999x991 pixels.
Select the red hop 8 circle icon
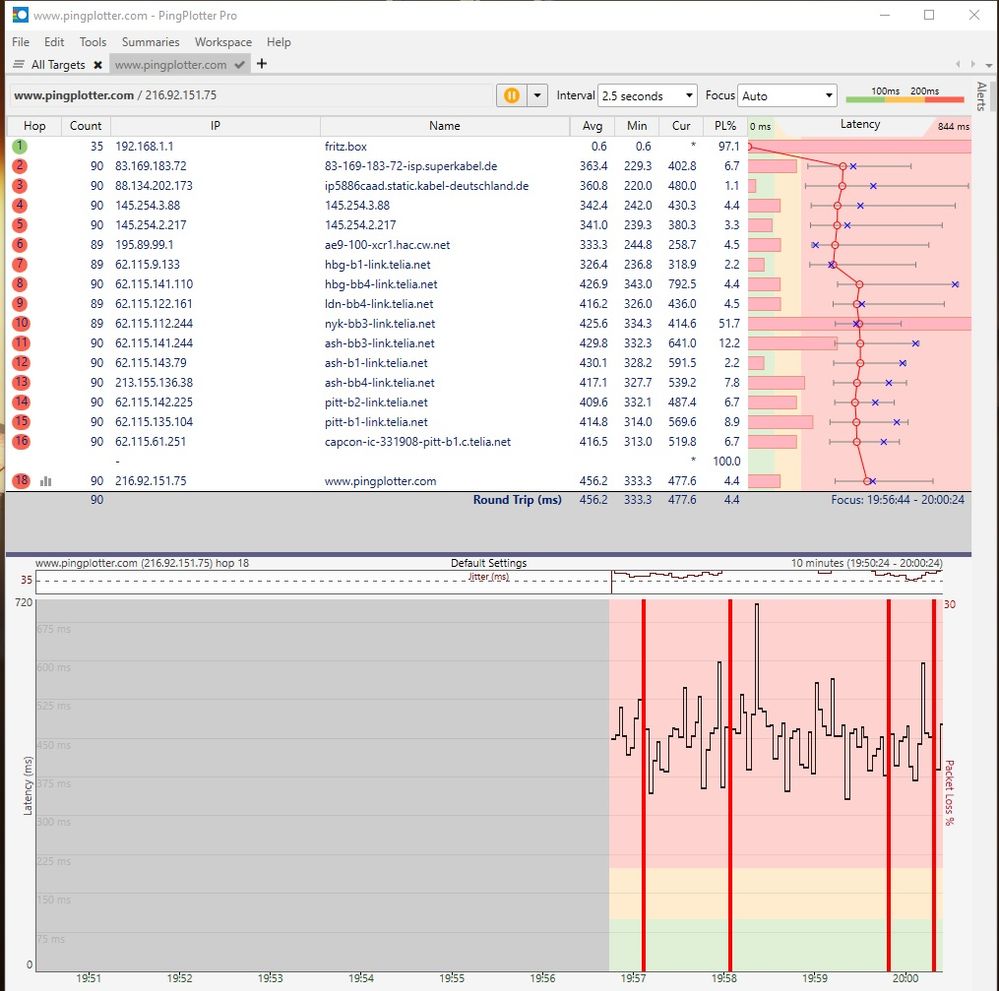[20, 284]
